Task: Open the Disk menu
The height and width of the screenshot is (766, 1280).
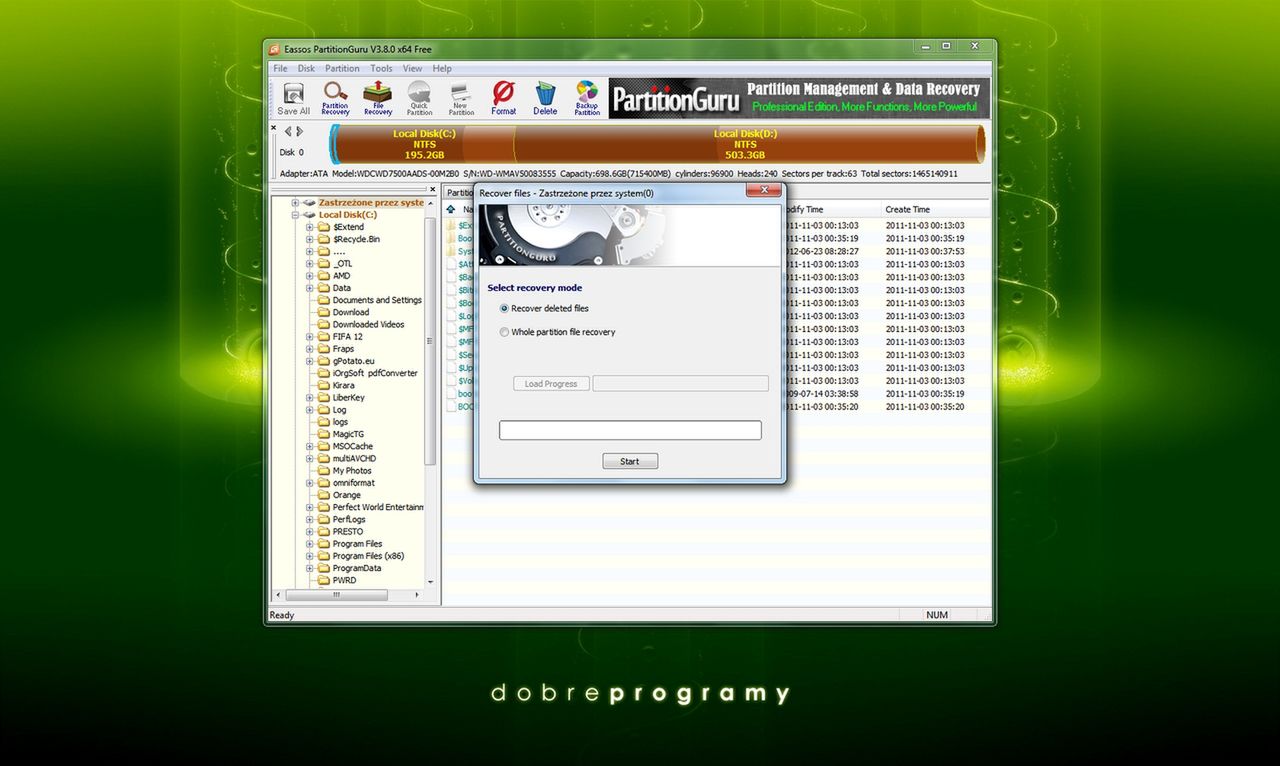Action: pyautogui.click(x=306, y=69)
